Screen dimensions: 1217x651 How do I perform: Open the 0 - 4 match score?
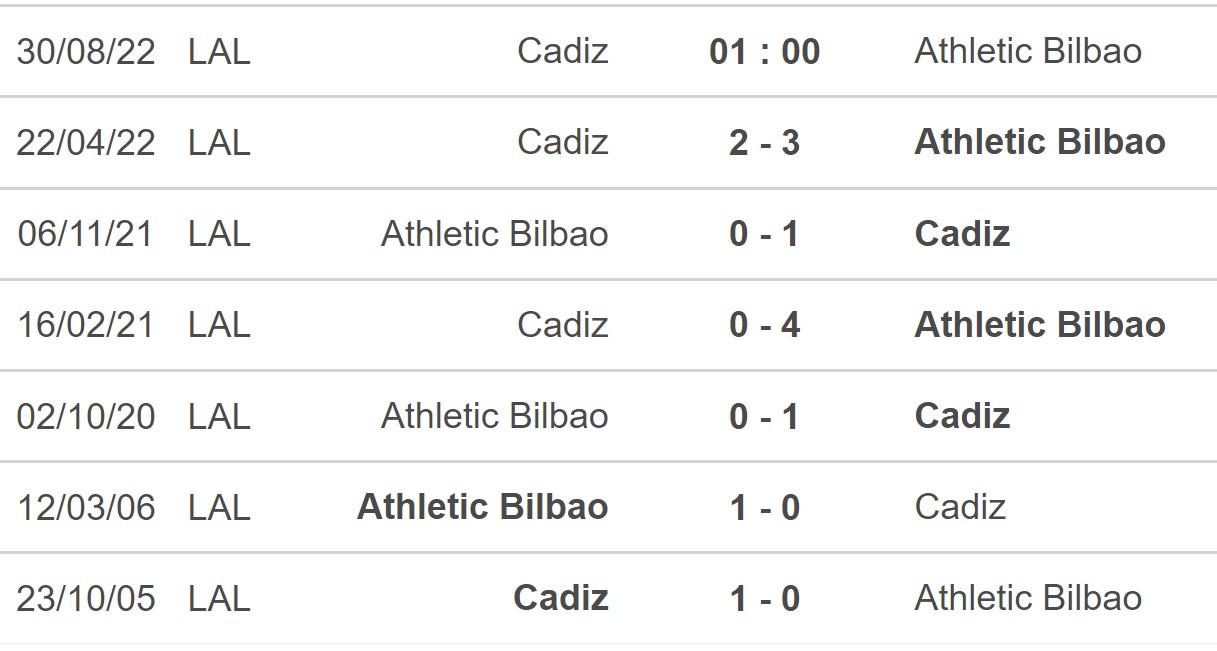pyautogui.click(x=764, y=325)
